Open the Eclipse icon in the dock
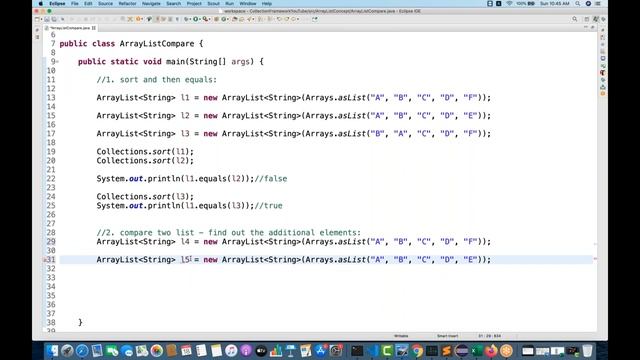 pyautogui.click(x=462, y=351)
